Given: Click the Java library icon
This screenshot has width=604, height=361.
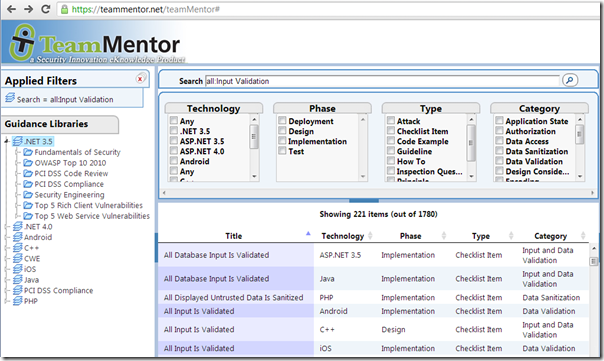Looking at the screenshot, I should coord(18,280).
